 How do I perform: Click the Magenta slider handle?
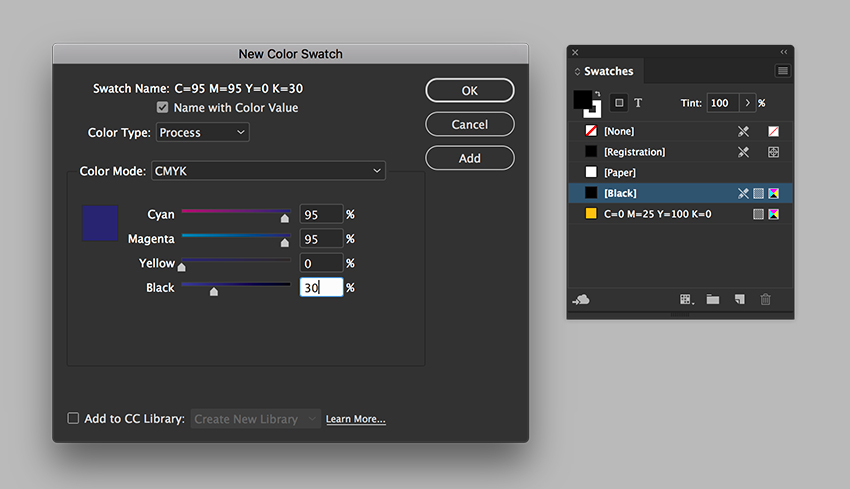point(285,242)
